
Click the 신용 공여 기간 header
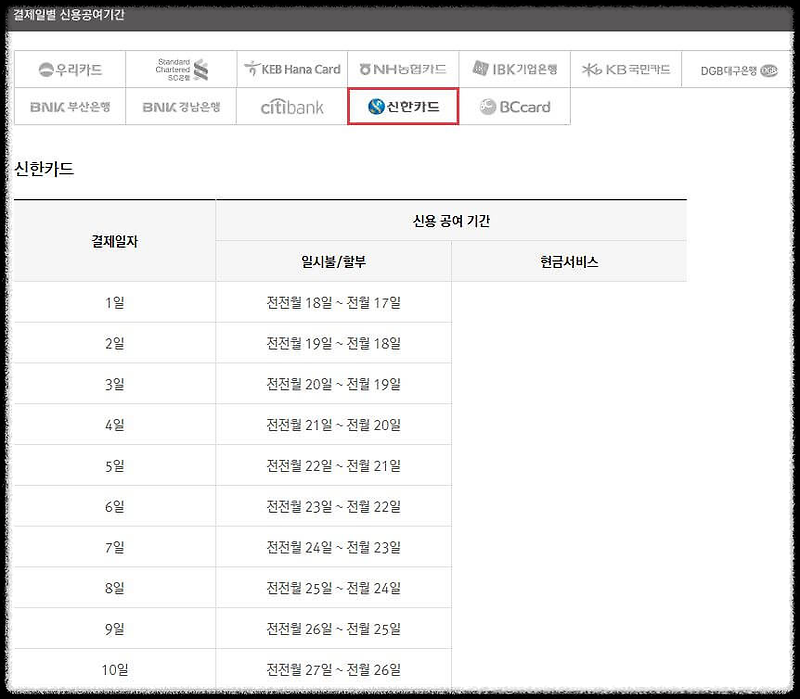[x=451, y=220]
